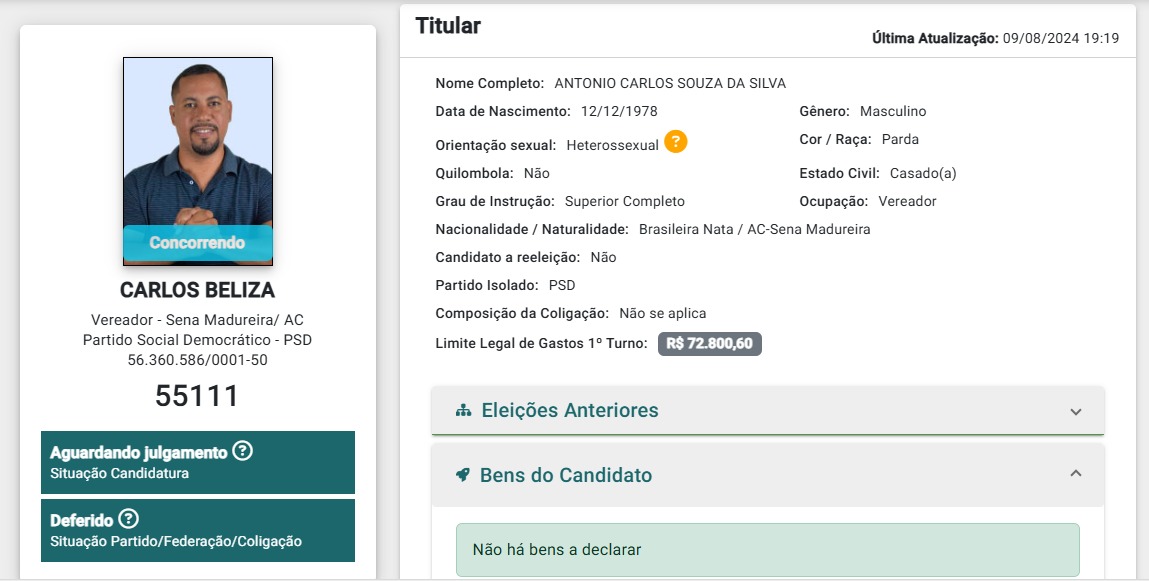Expand Eleições Anteriores with the chevron arrow
The width and height of the screenshot is (1149, 581).
[1076, 411]
